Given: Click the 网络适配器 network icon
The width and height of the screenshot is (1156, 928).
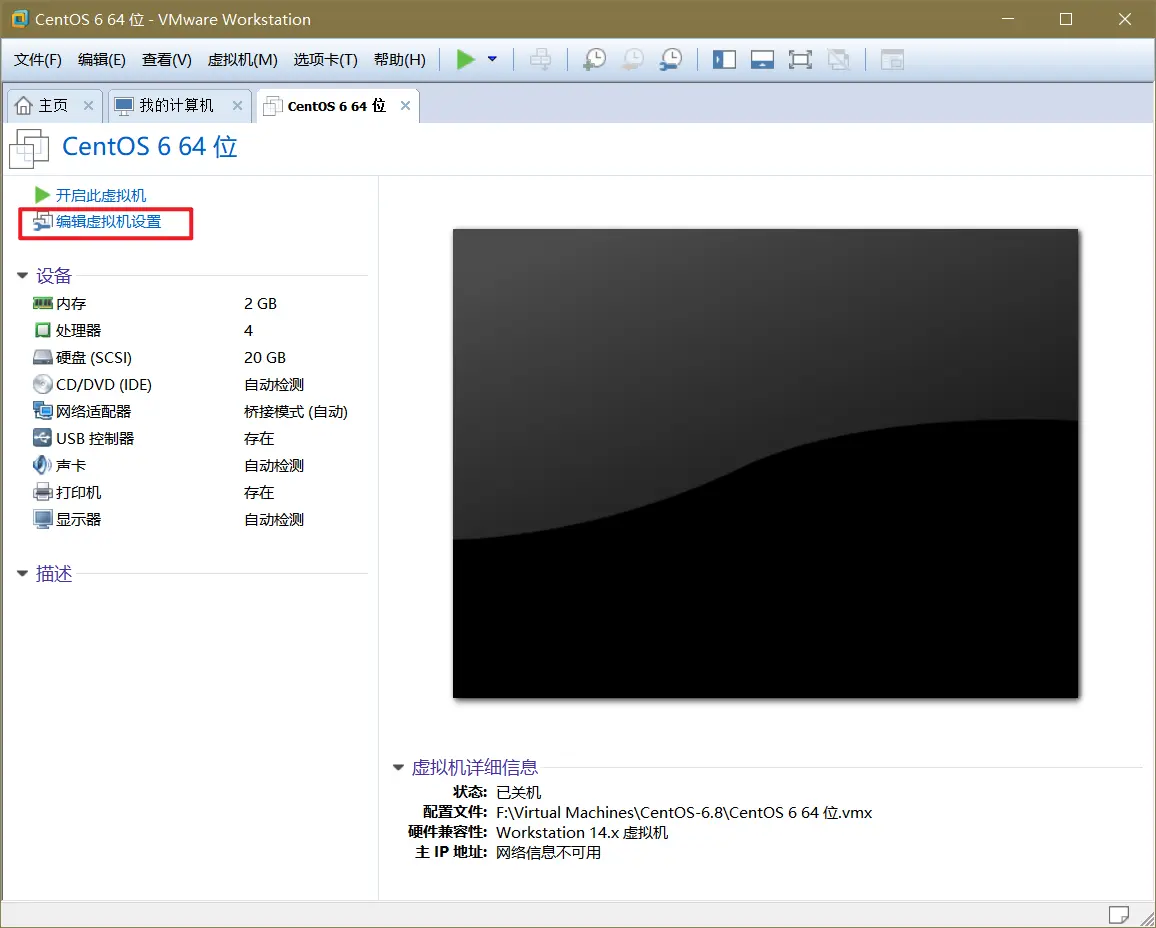Looking at the screenshot, I should point(43,411).
